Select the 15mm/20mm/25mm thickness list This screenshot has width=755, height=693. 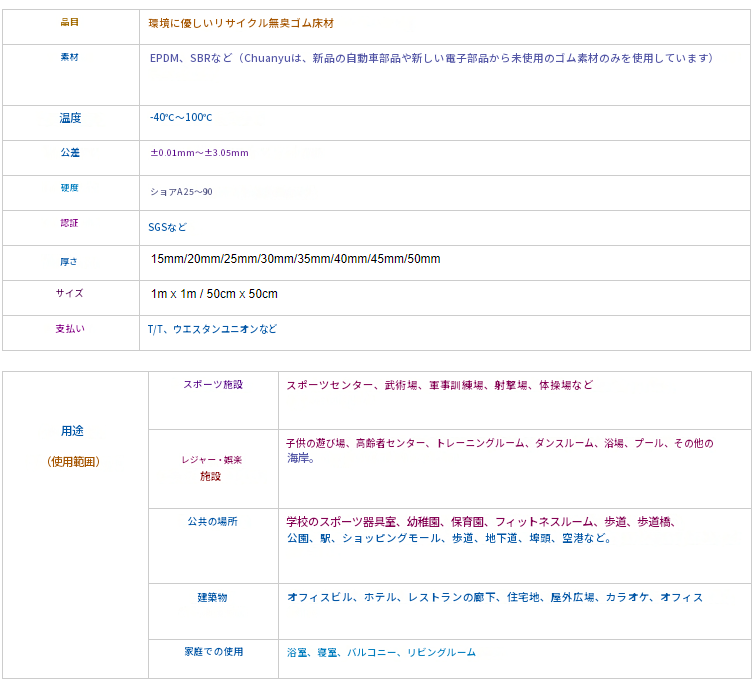[x=296, y=259]
